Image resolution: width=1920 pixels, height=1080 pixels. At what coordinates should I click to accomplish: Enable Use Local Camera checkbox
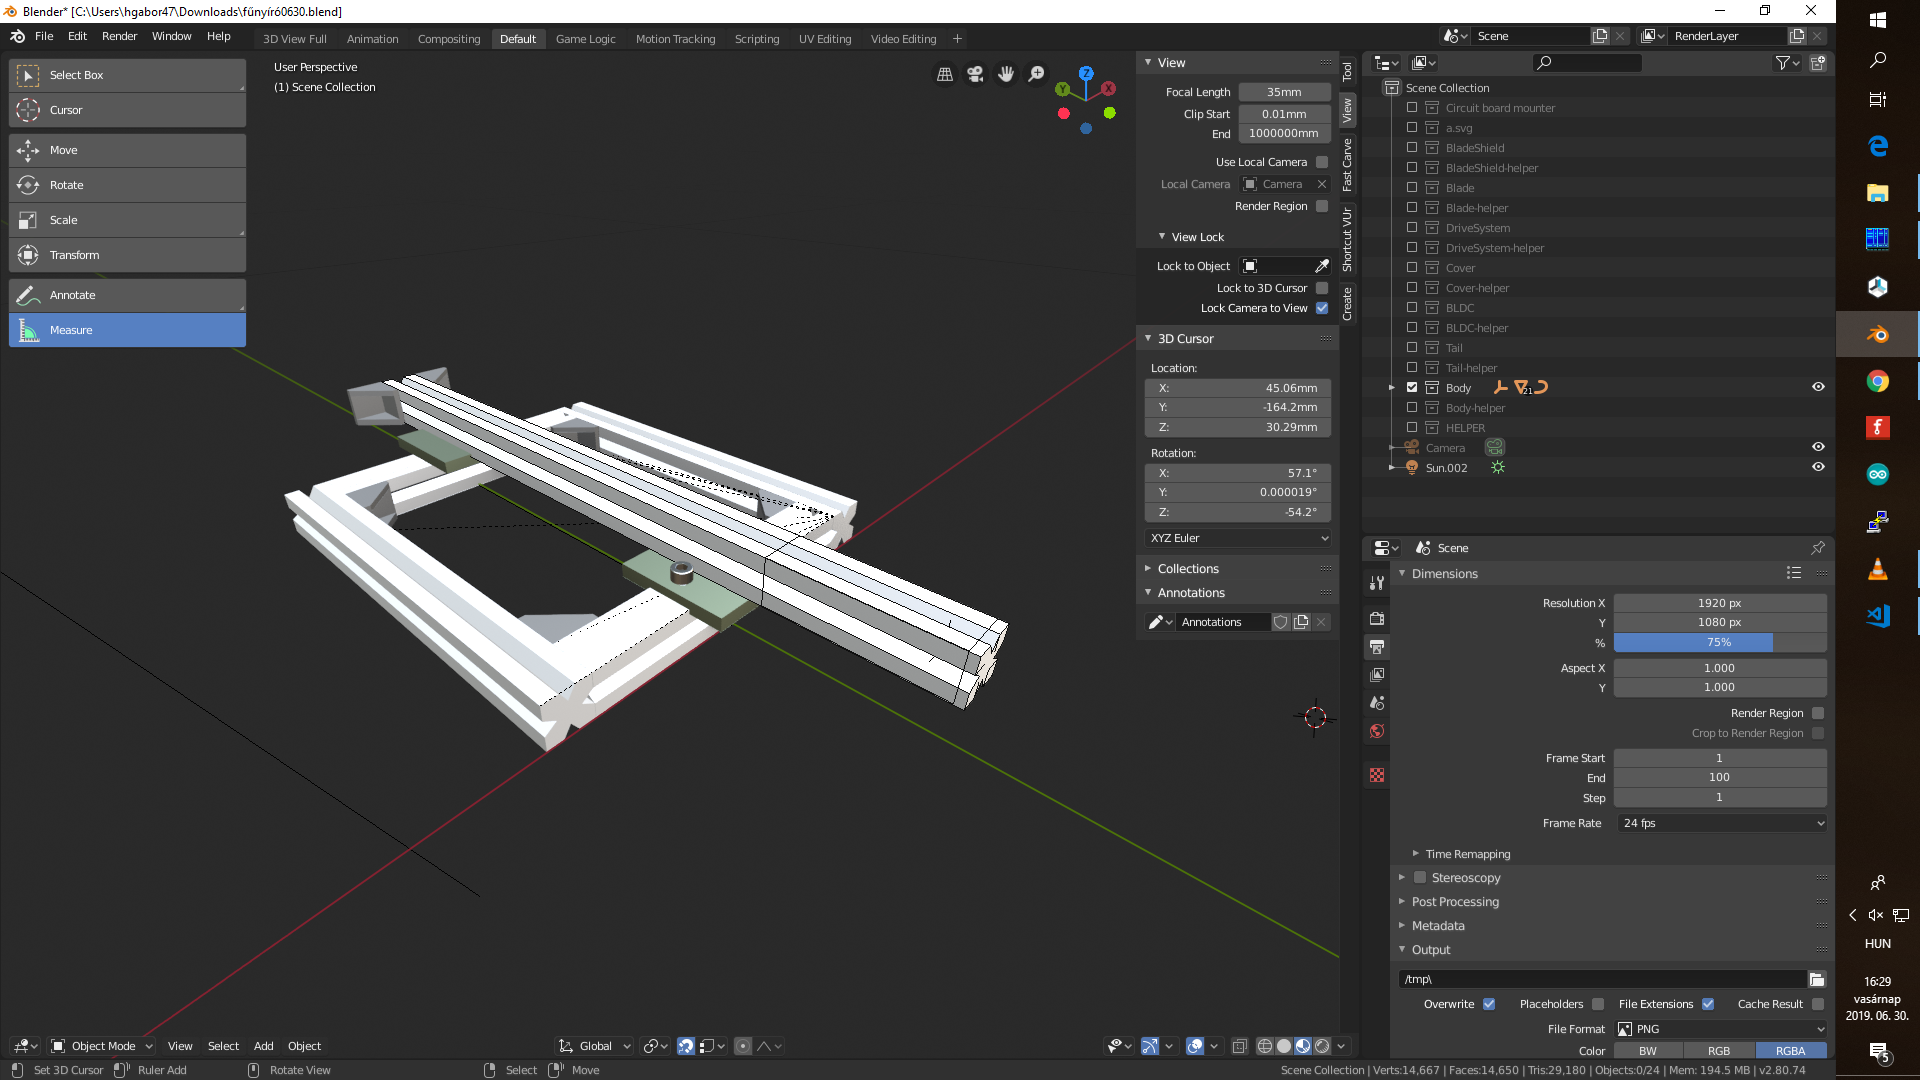pyautogui.click(x=1322, y=162)
